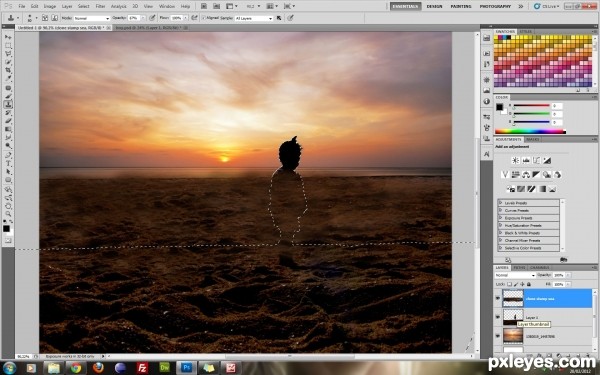Toggle the Aligned checkbox in options bar
600x375 pixels.
click(204, 18)
